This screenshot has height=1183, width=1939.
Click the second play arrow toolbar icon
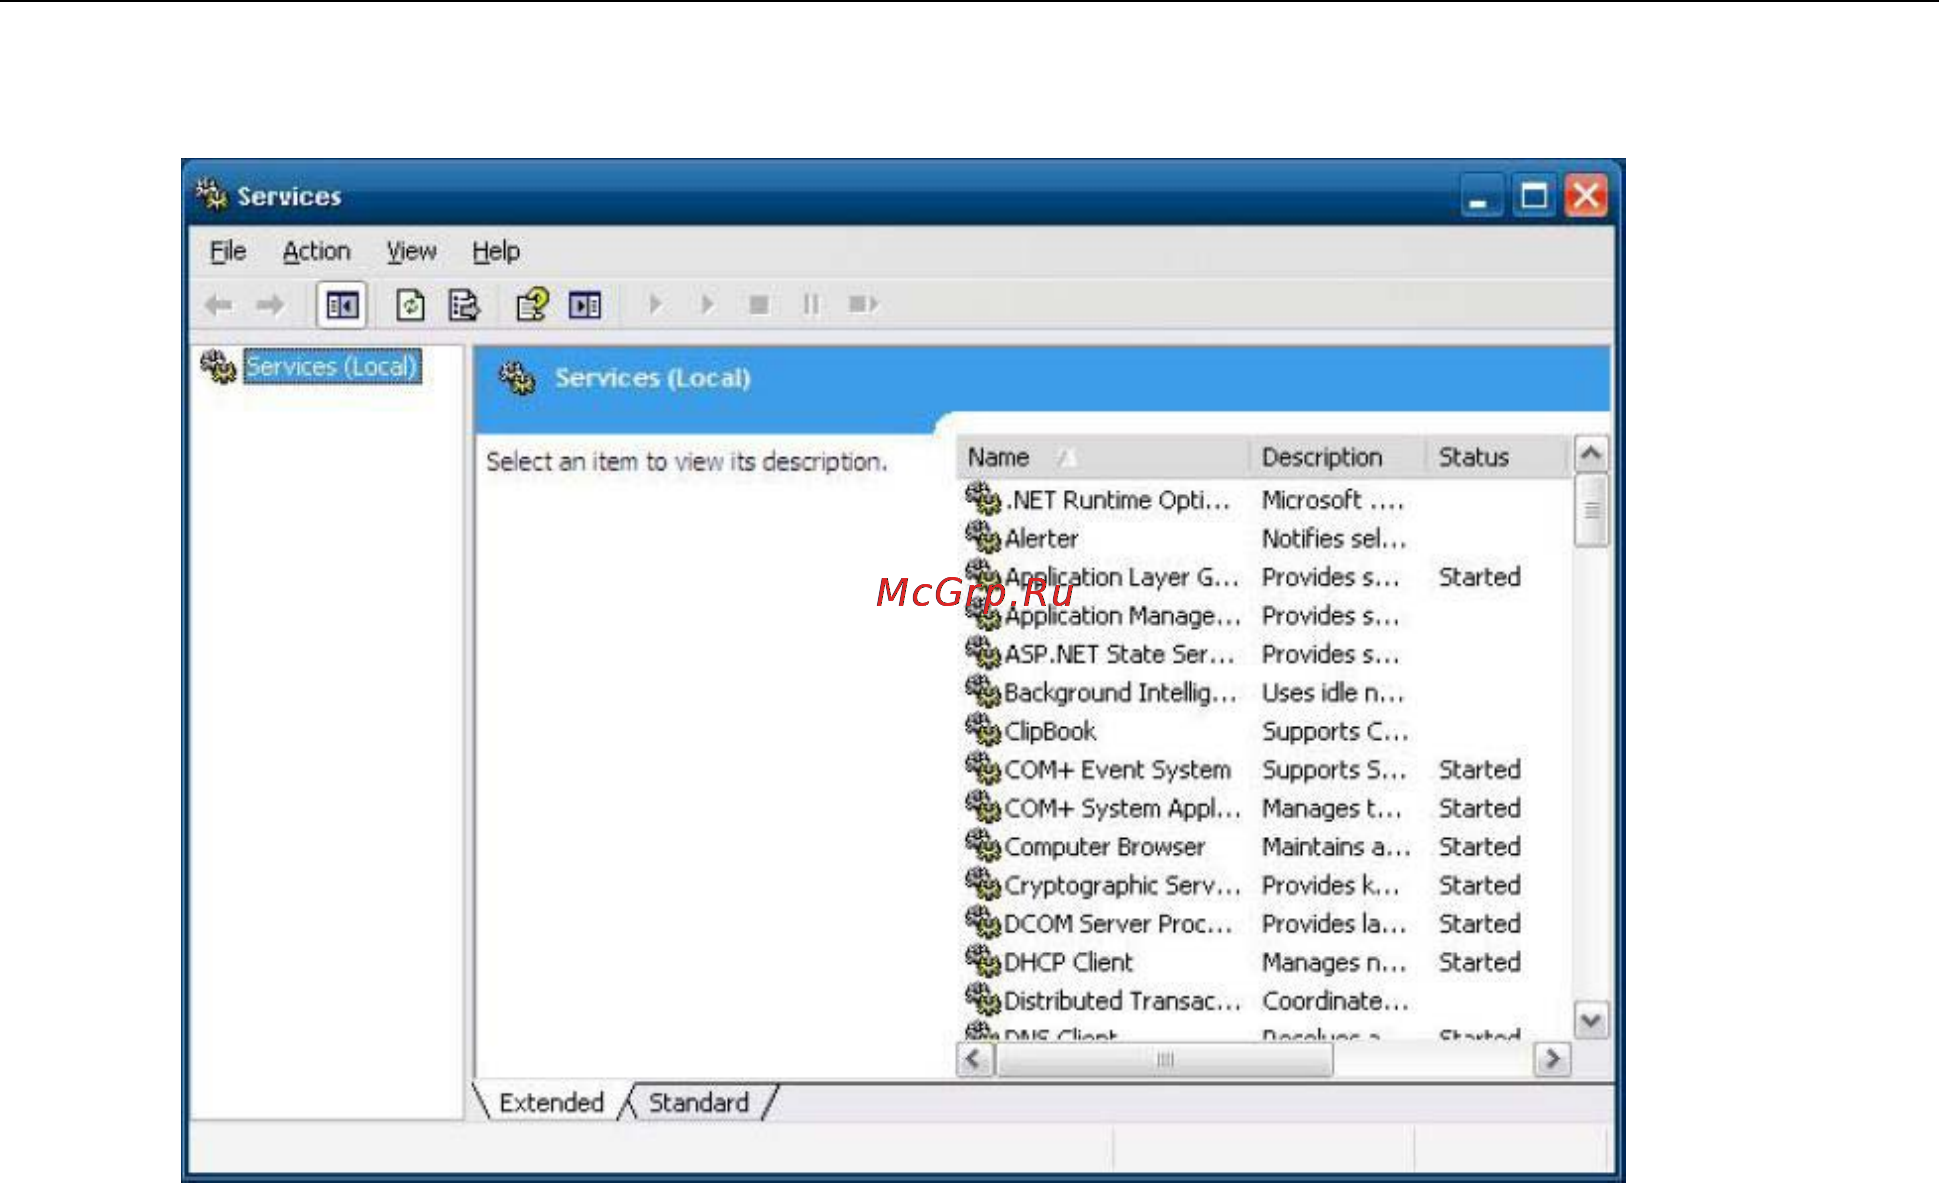click(x=707, y=304)
